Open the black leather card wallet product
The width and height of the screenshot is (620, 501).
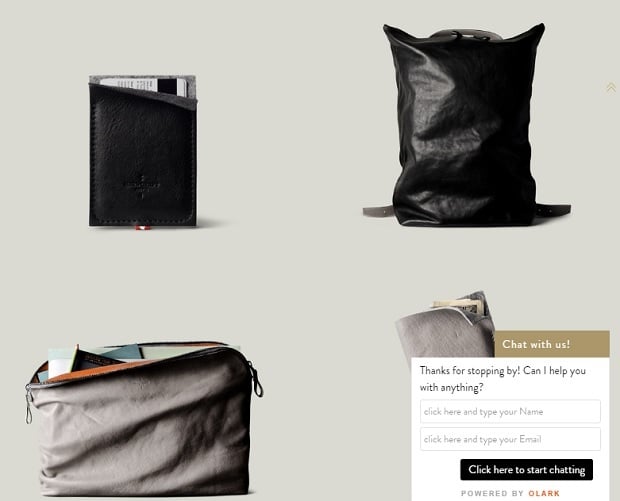pos(143,152)
